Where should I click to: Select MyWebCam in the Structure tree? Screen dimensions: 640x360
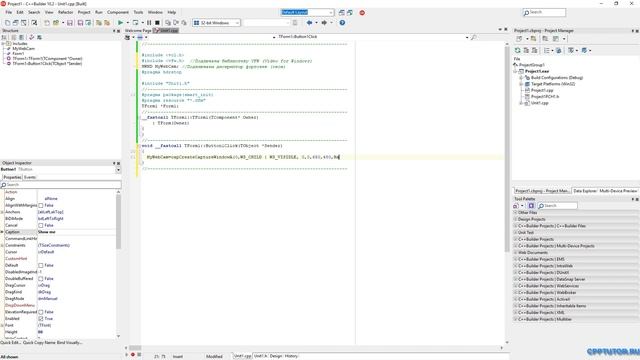[23, 49]
